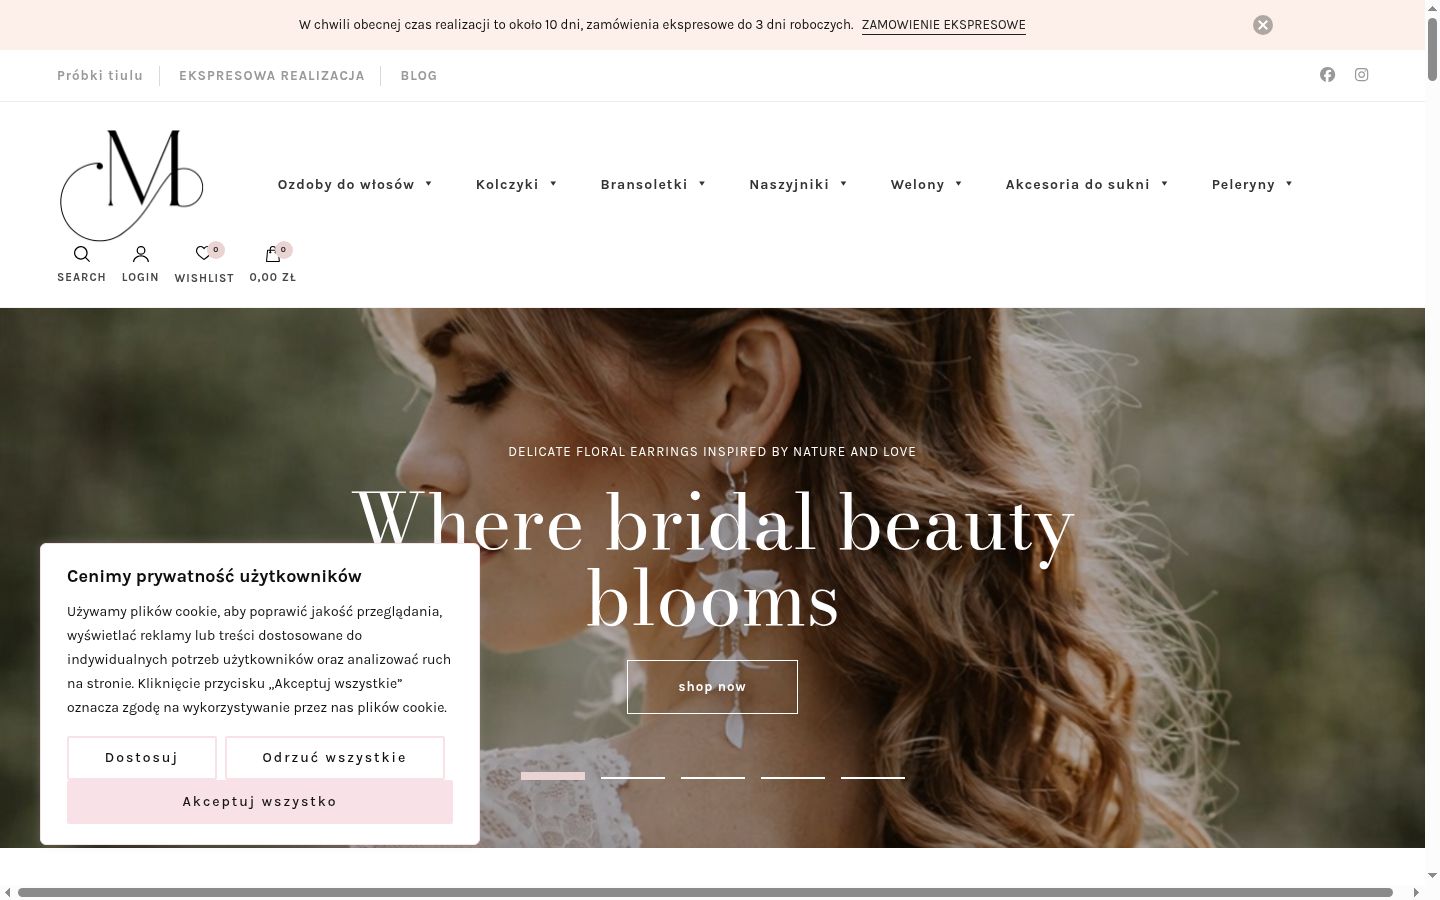Open the Peleryny menu
Image resolution: width=1440 pixels, height=900 pixels.
pyautogui.click(x=1252, y=184)
